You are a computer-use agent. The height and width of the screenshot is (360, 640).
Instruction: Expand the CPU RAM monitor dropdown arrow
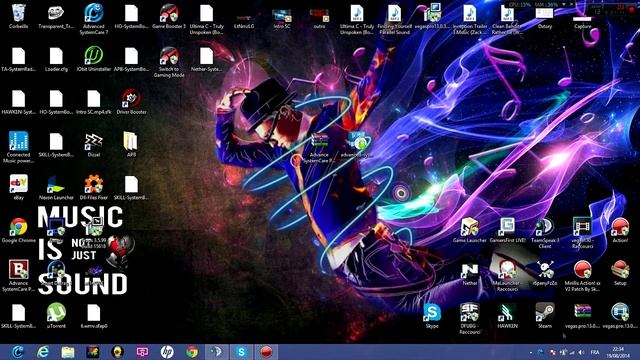tap(564, 4)
